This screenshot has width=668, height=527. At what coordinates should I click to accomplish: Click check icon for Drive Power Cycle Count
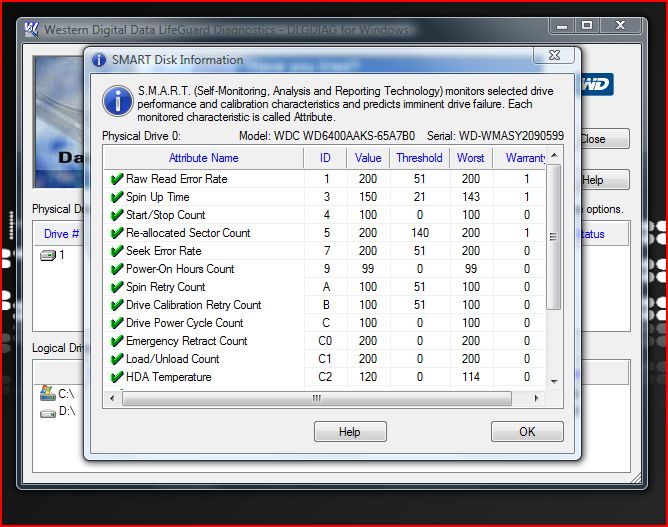click(x=116, y=323)
